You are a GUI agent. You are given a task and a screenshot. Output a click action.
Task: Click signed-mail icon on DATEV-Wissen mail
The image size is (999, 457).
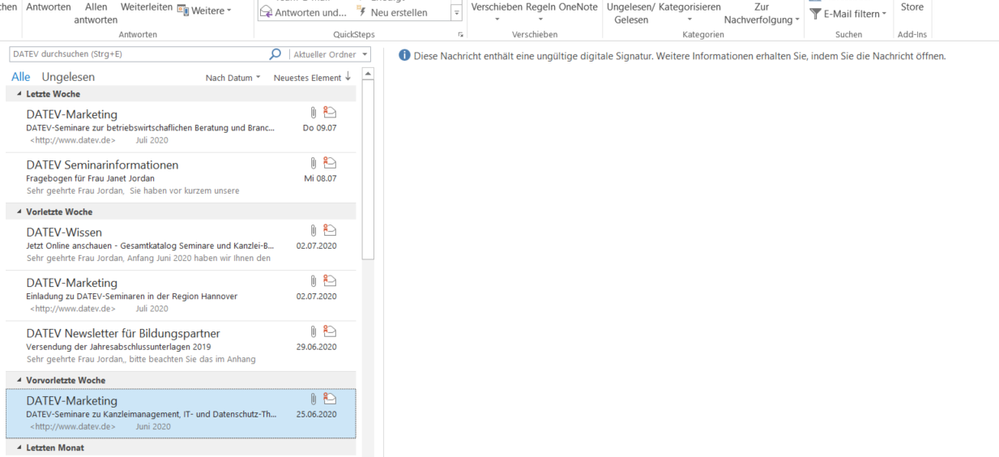click(x=329, y=230)
